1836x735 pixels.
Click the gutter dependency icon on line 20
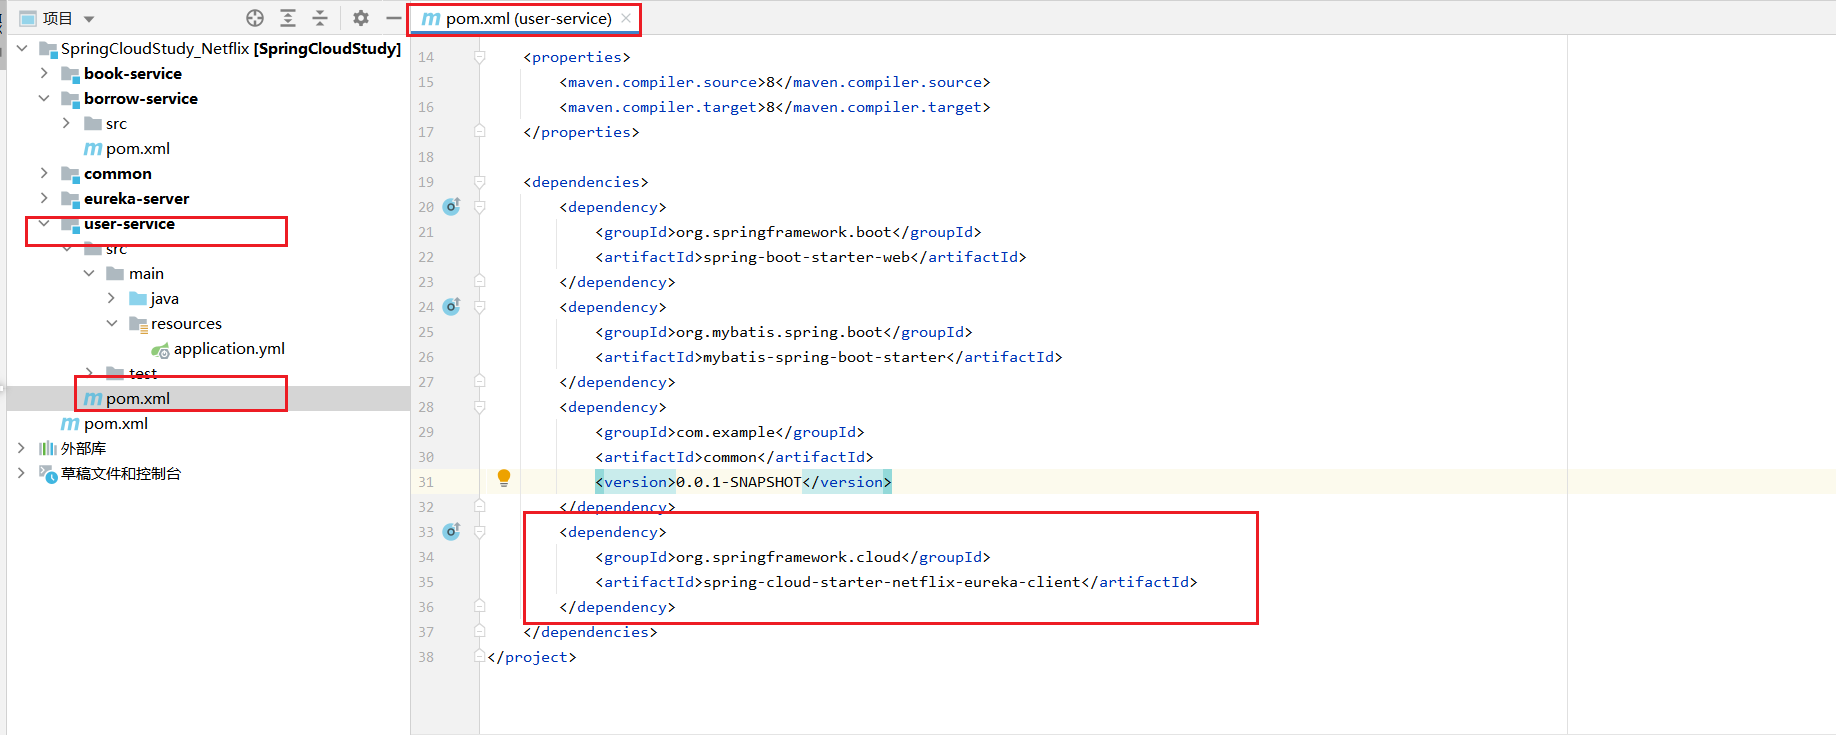[452, 207]
